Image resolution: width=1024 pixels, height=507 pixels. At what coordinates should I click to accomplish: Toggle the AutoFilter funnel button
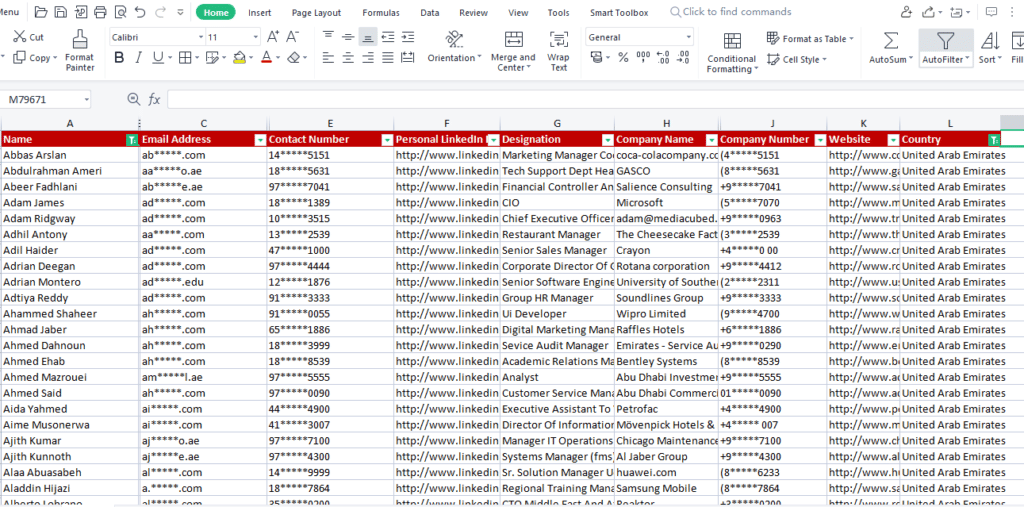(946, 48)
